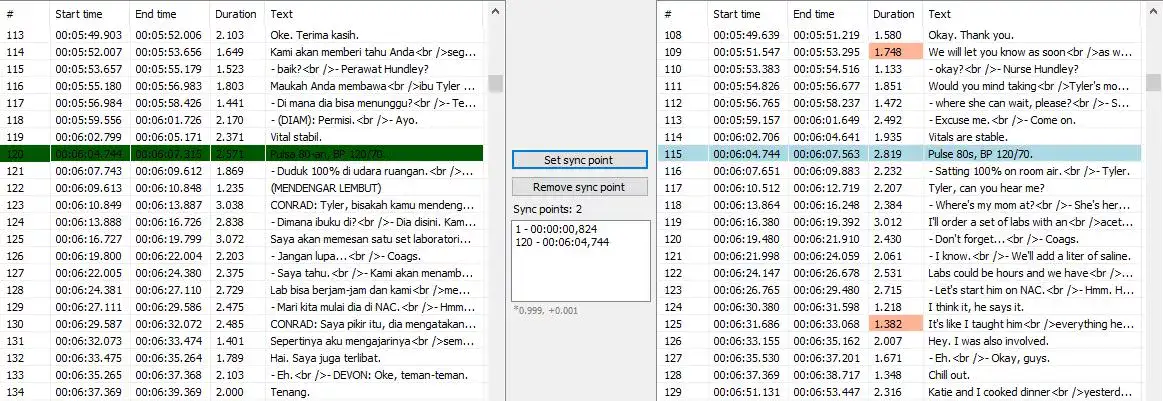Select right row 110 '- okay? - Nurse Hundley?'
Screen dimensions: 1163x401
point(900,69)
